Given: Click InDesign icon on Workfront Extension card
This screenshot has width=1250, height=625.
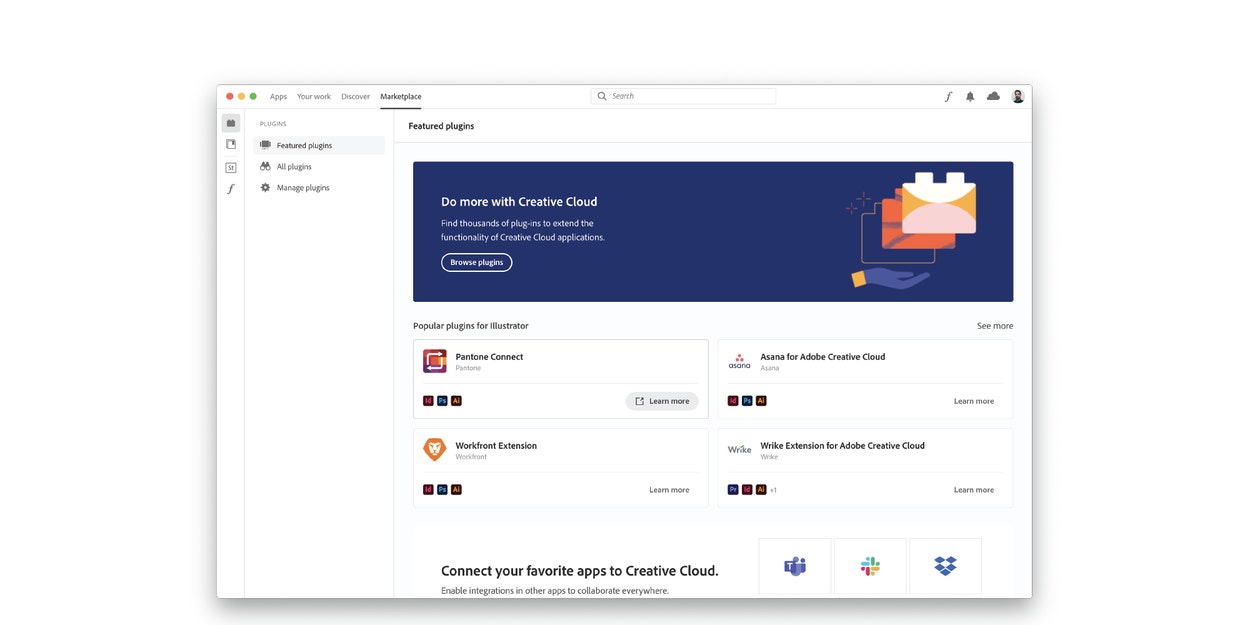Looking at the screenshot, I should coord(428,490).
